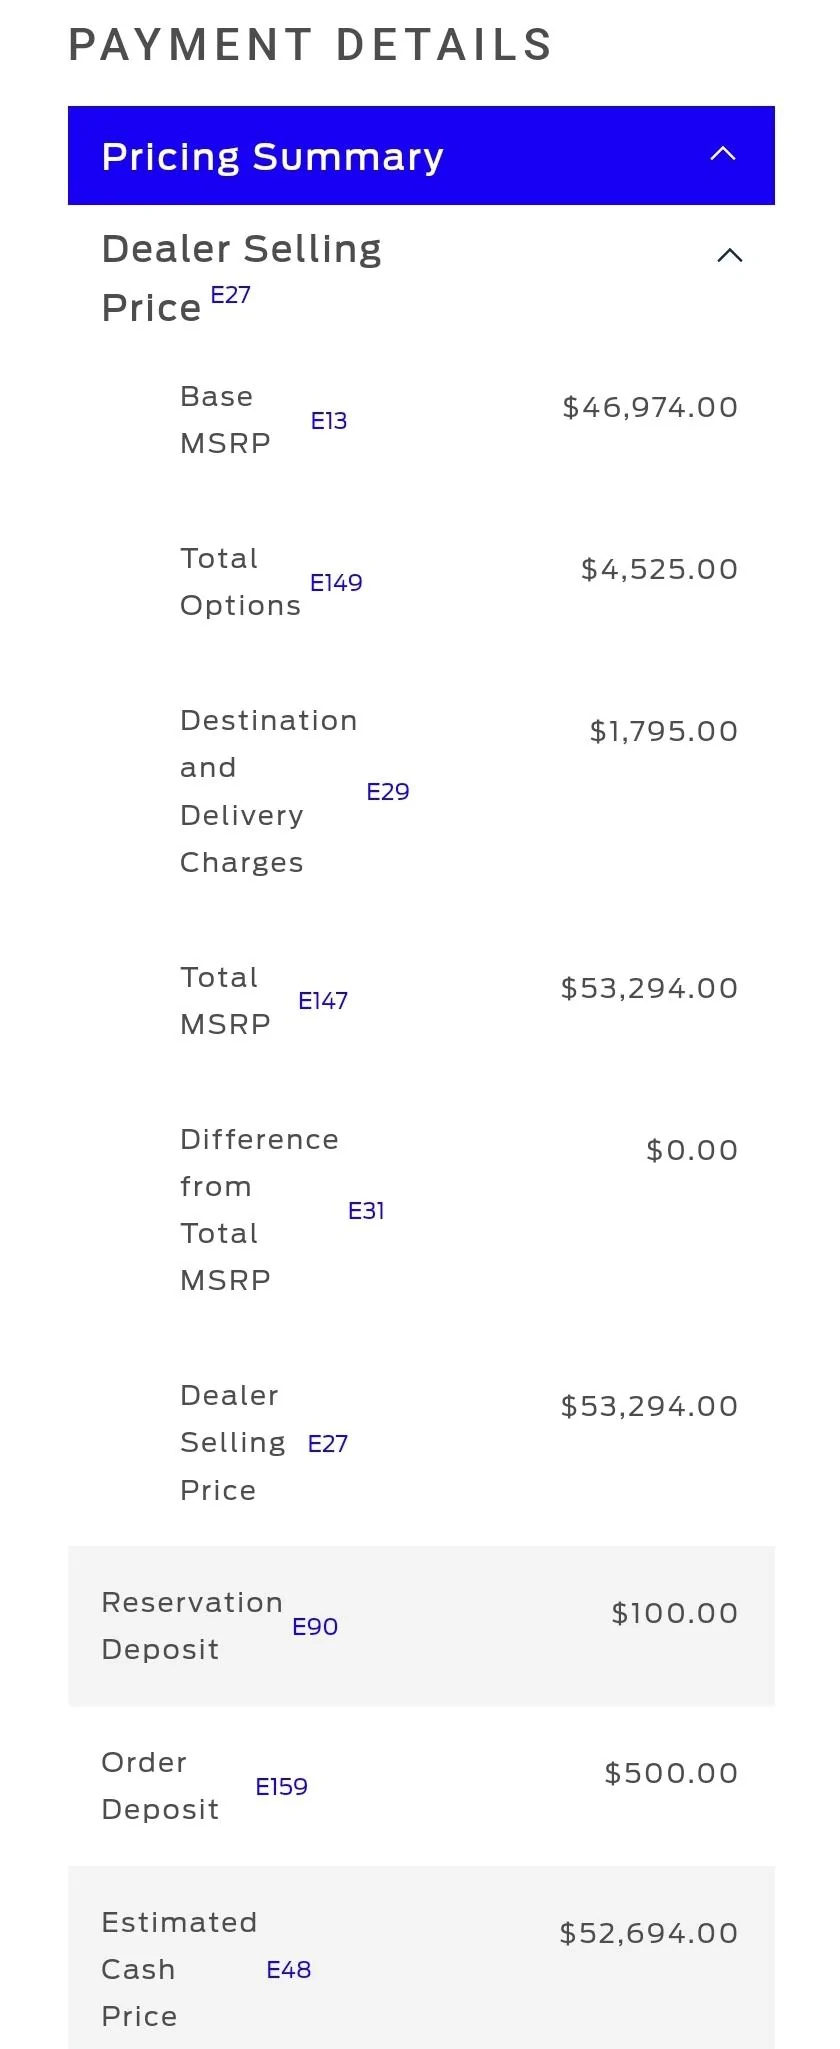Open footnote E29 for Destination and Delivery Charges
This screenshot has width=840, height=2049.
(x=388, y=792)
